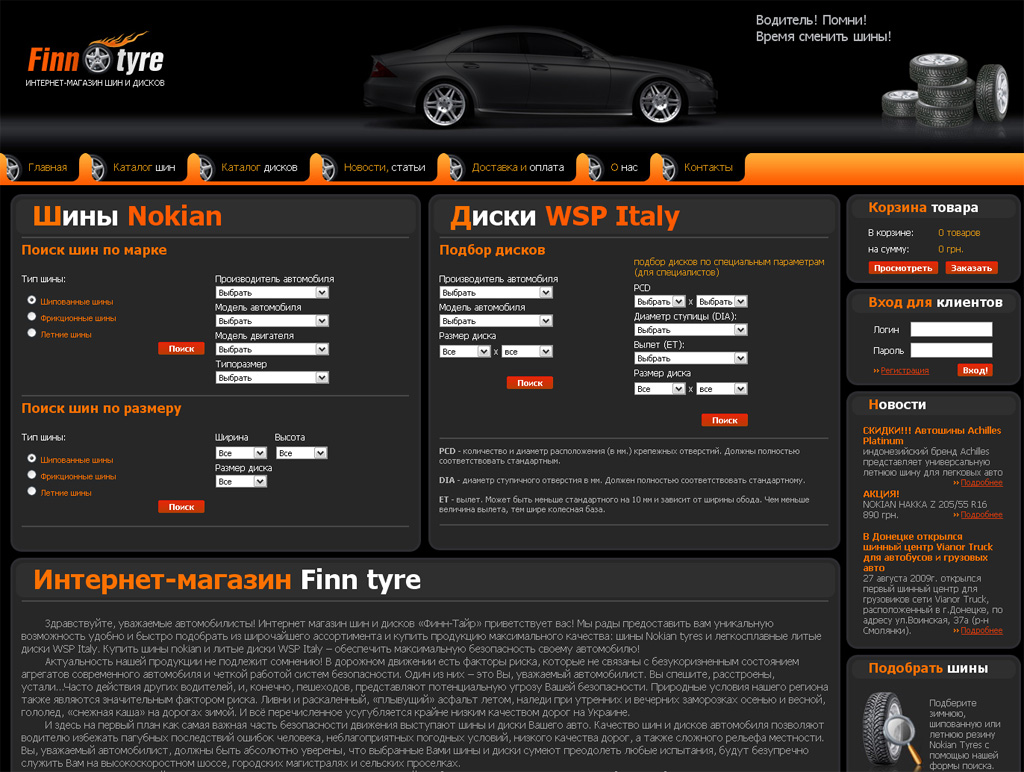Select Летние шины in search by size
Image resolution: width=1024 pixels, height=772 pixels.
(x=31, y=491)
